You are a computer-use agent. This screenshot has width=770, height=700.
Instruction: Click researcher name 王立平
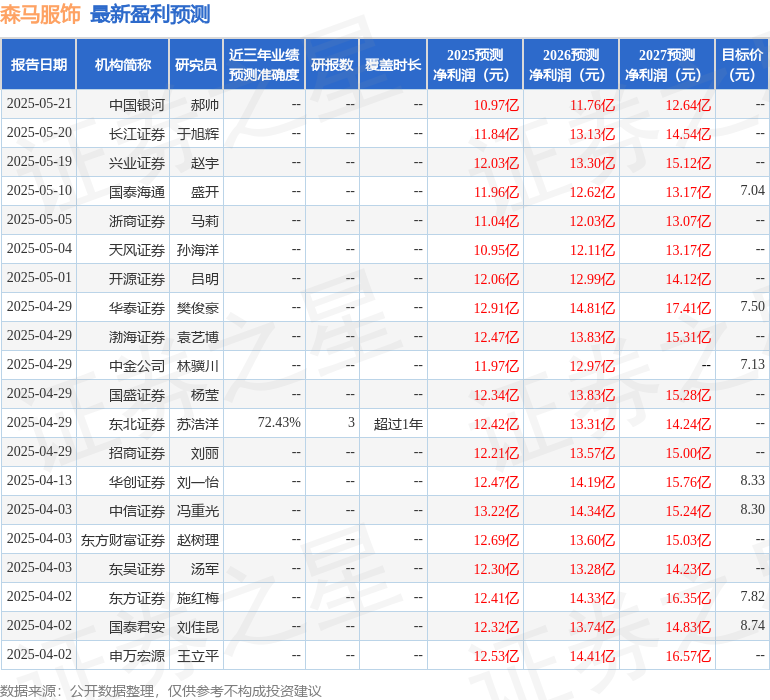click(x=198, y=656)
